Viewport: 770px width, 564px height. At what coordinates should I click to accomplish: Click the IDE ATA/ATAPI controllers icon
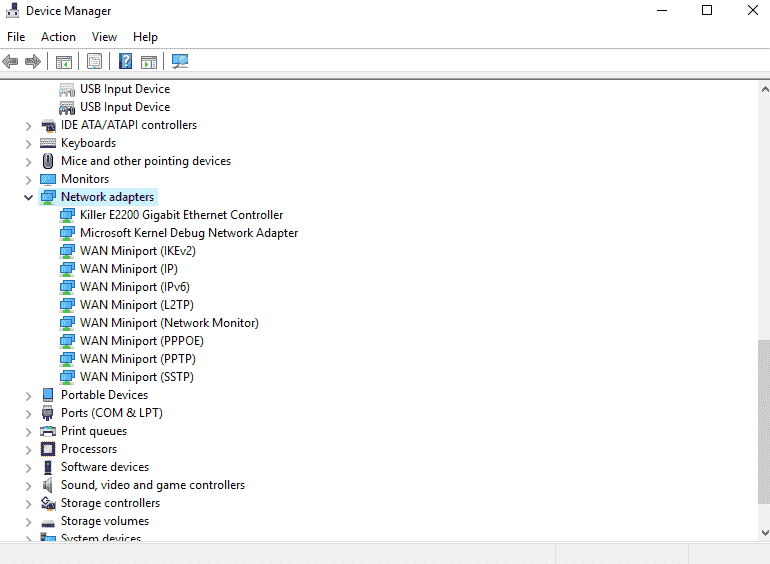pos(48,125)
